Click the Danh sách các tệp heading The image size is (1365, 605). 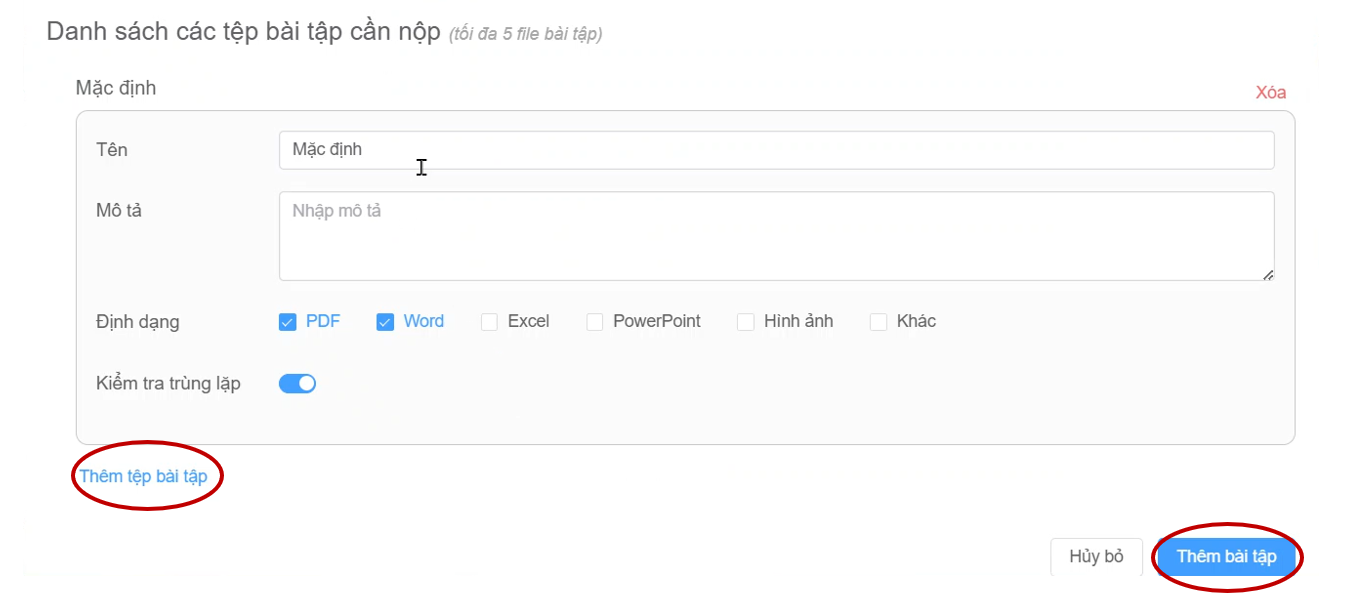click(243, 32)
